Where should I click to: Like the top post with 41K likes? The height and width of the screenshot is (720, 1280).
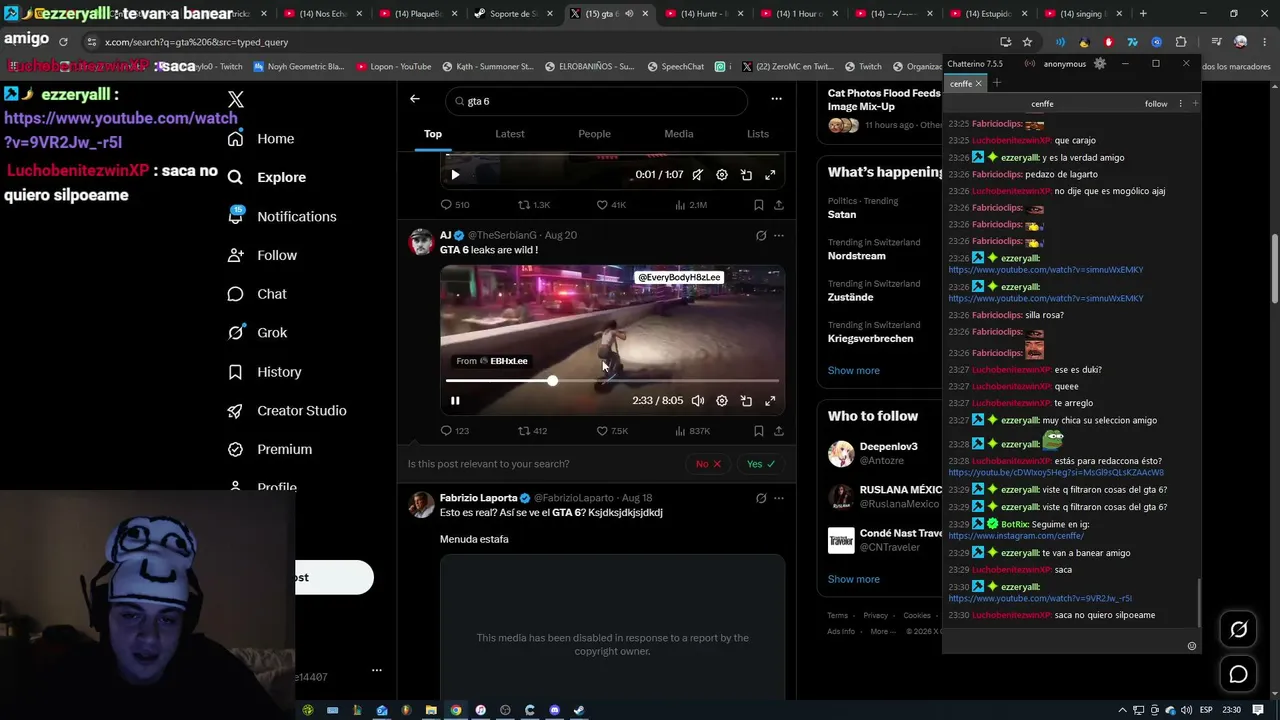612,205
